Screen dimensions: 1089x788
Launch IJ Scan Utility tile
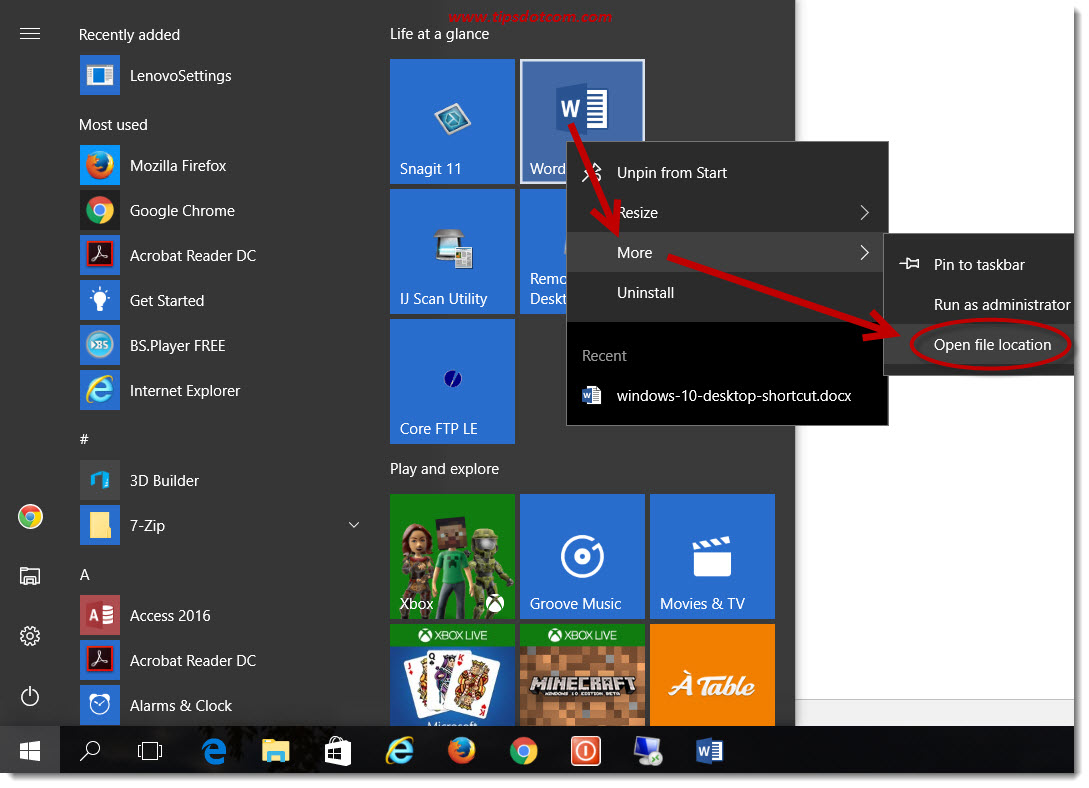point(452,251)
